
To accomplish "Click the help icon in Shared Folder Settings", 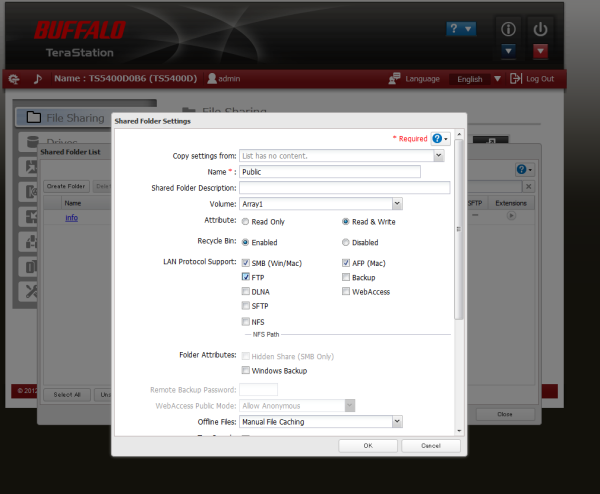I will [x=440, y=139].
